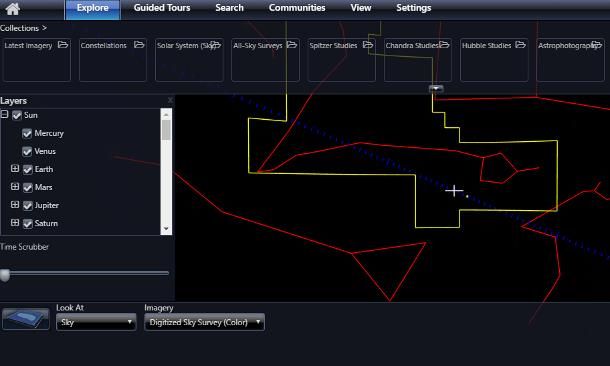Image resolution: width=610 pixels, height=366 pixels.
Task: Open the Spitzer Studies folder icon
Action: pyautogui.click(x=368, y=45)
